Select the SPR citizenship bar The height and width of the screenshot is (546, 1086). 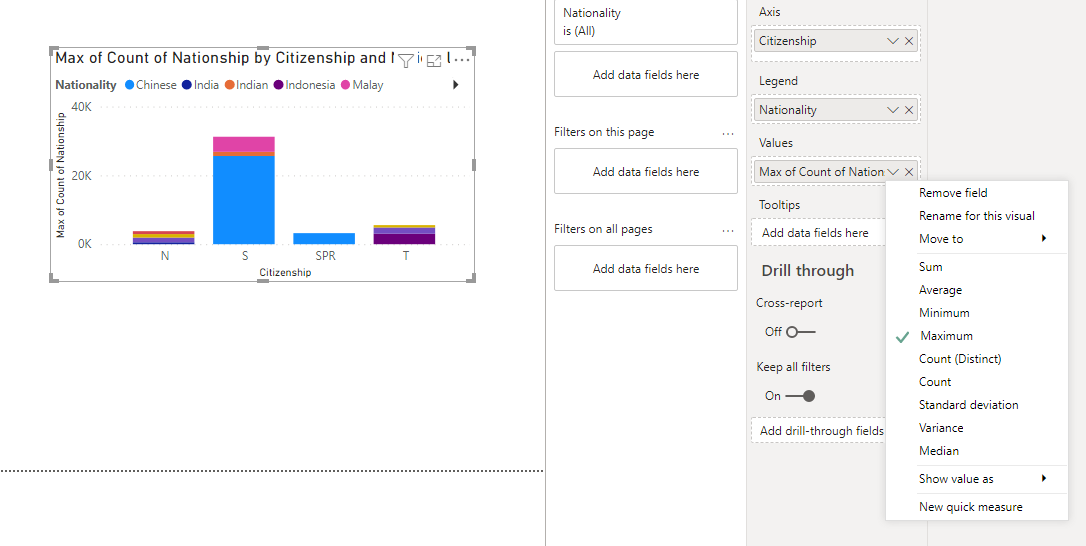[324, 238]
